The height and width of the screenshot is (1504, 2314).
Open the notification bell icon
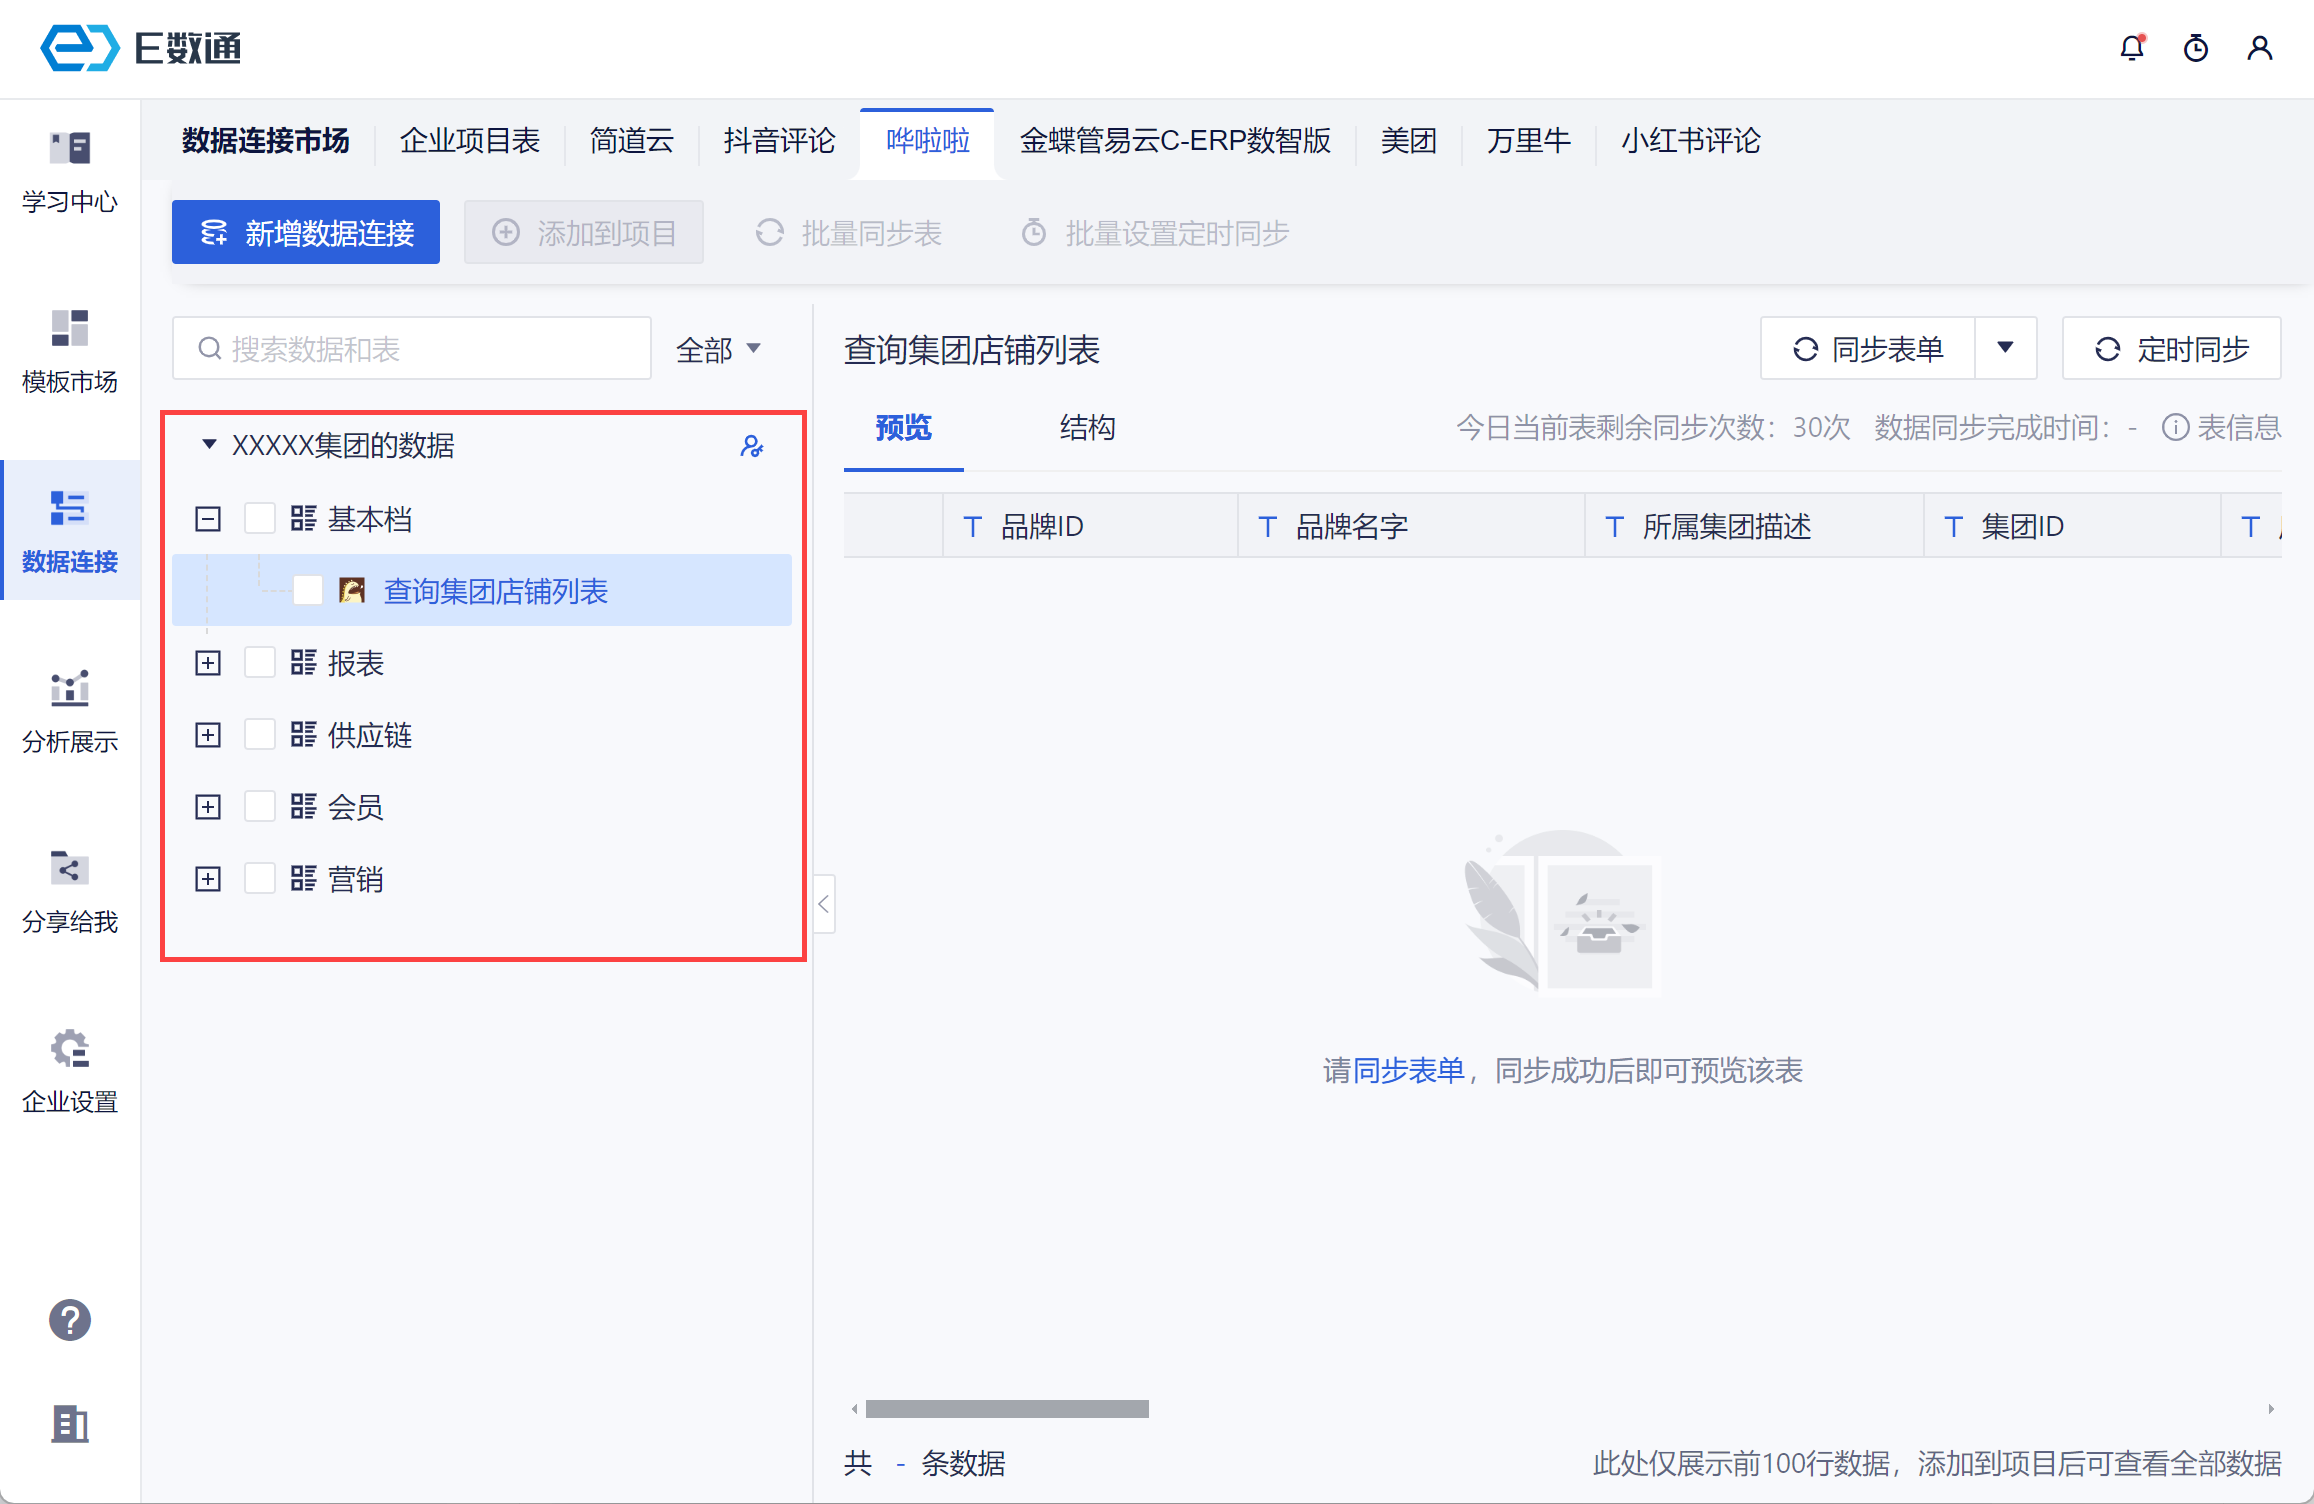(x=2131, y=48)
